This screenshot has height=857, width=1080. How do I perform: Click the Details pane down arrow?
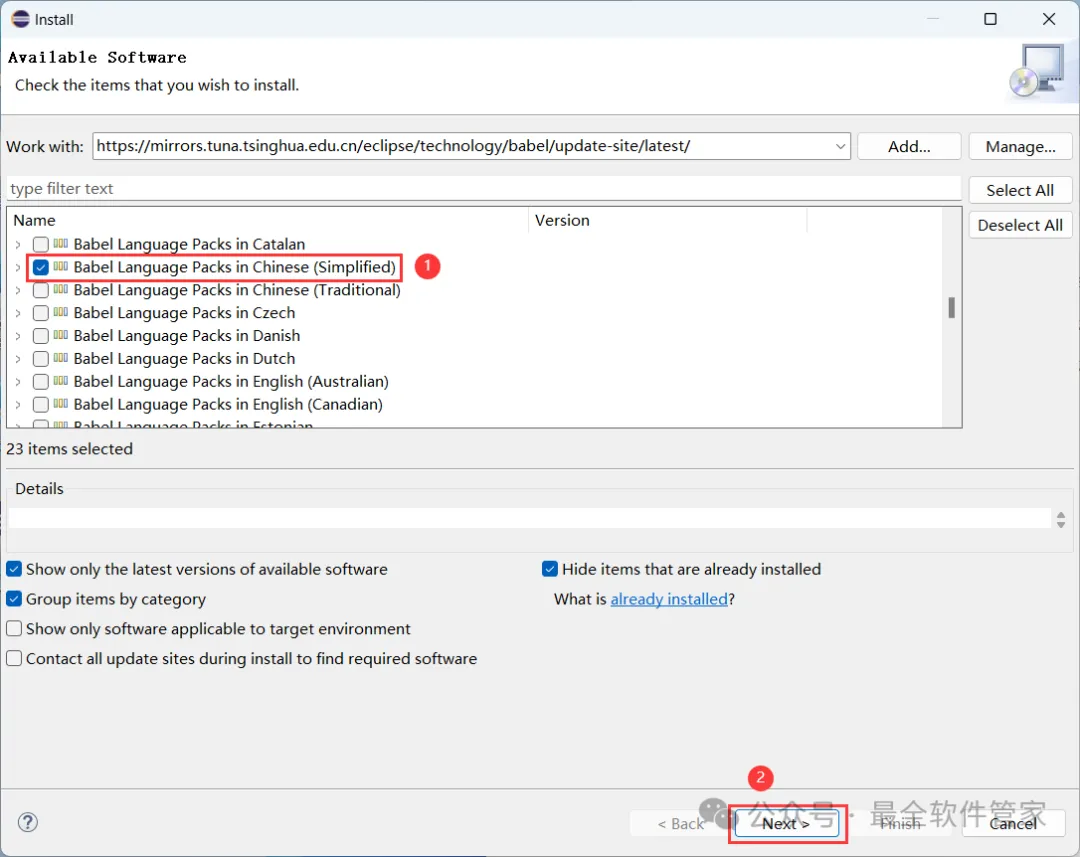[1061, 525]
